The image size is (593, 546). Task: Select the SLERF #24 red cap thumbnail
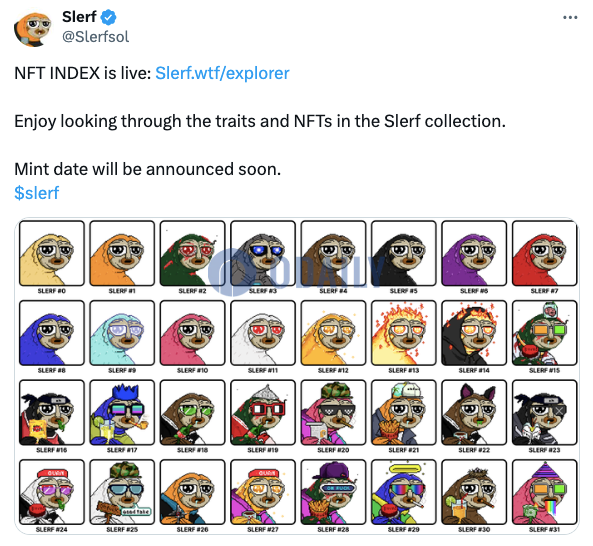[x=52, y=492]
